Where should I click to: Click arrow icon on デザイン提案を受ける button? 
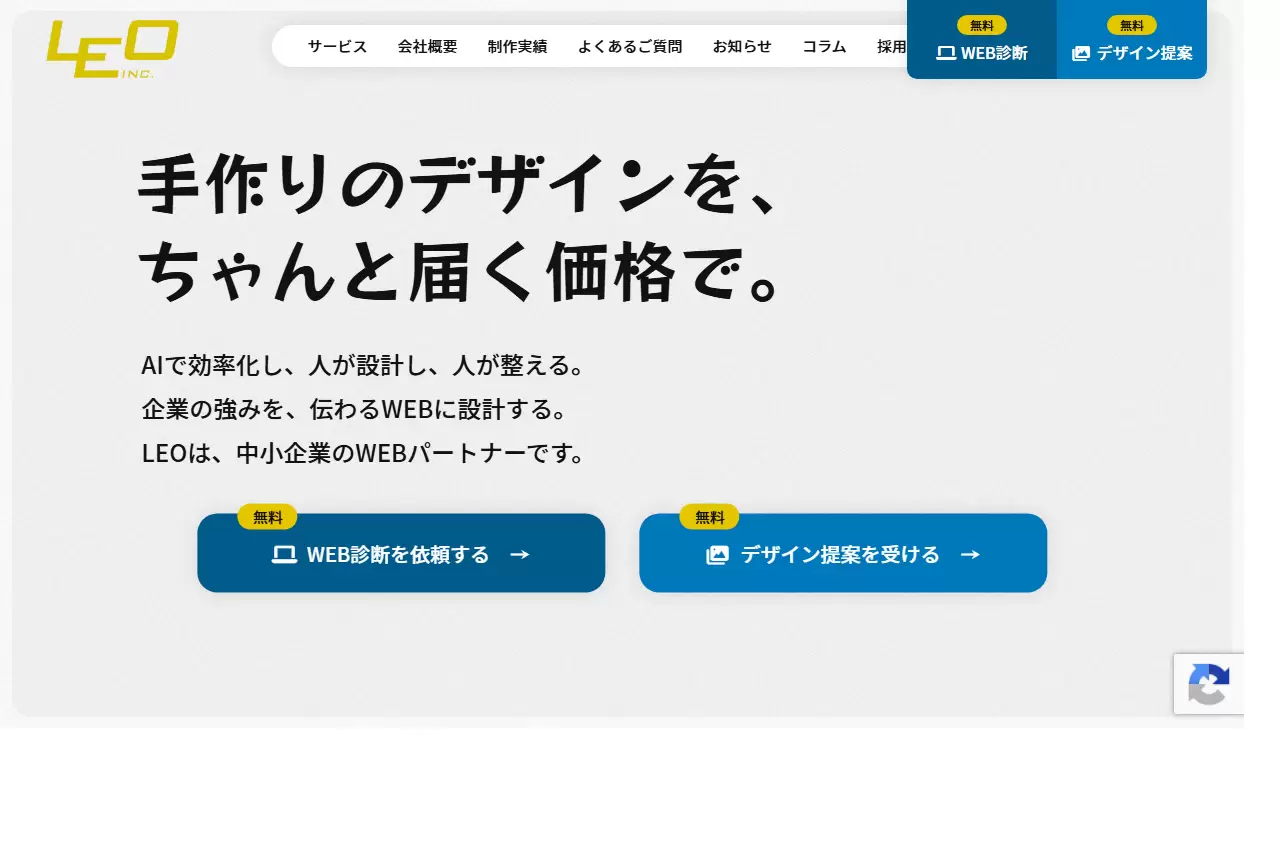[970, 554]
